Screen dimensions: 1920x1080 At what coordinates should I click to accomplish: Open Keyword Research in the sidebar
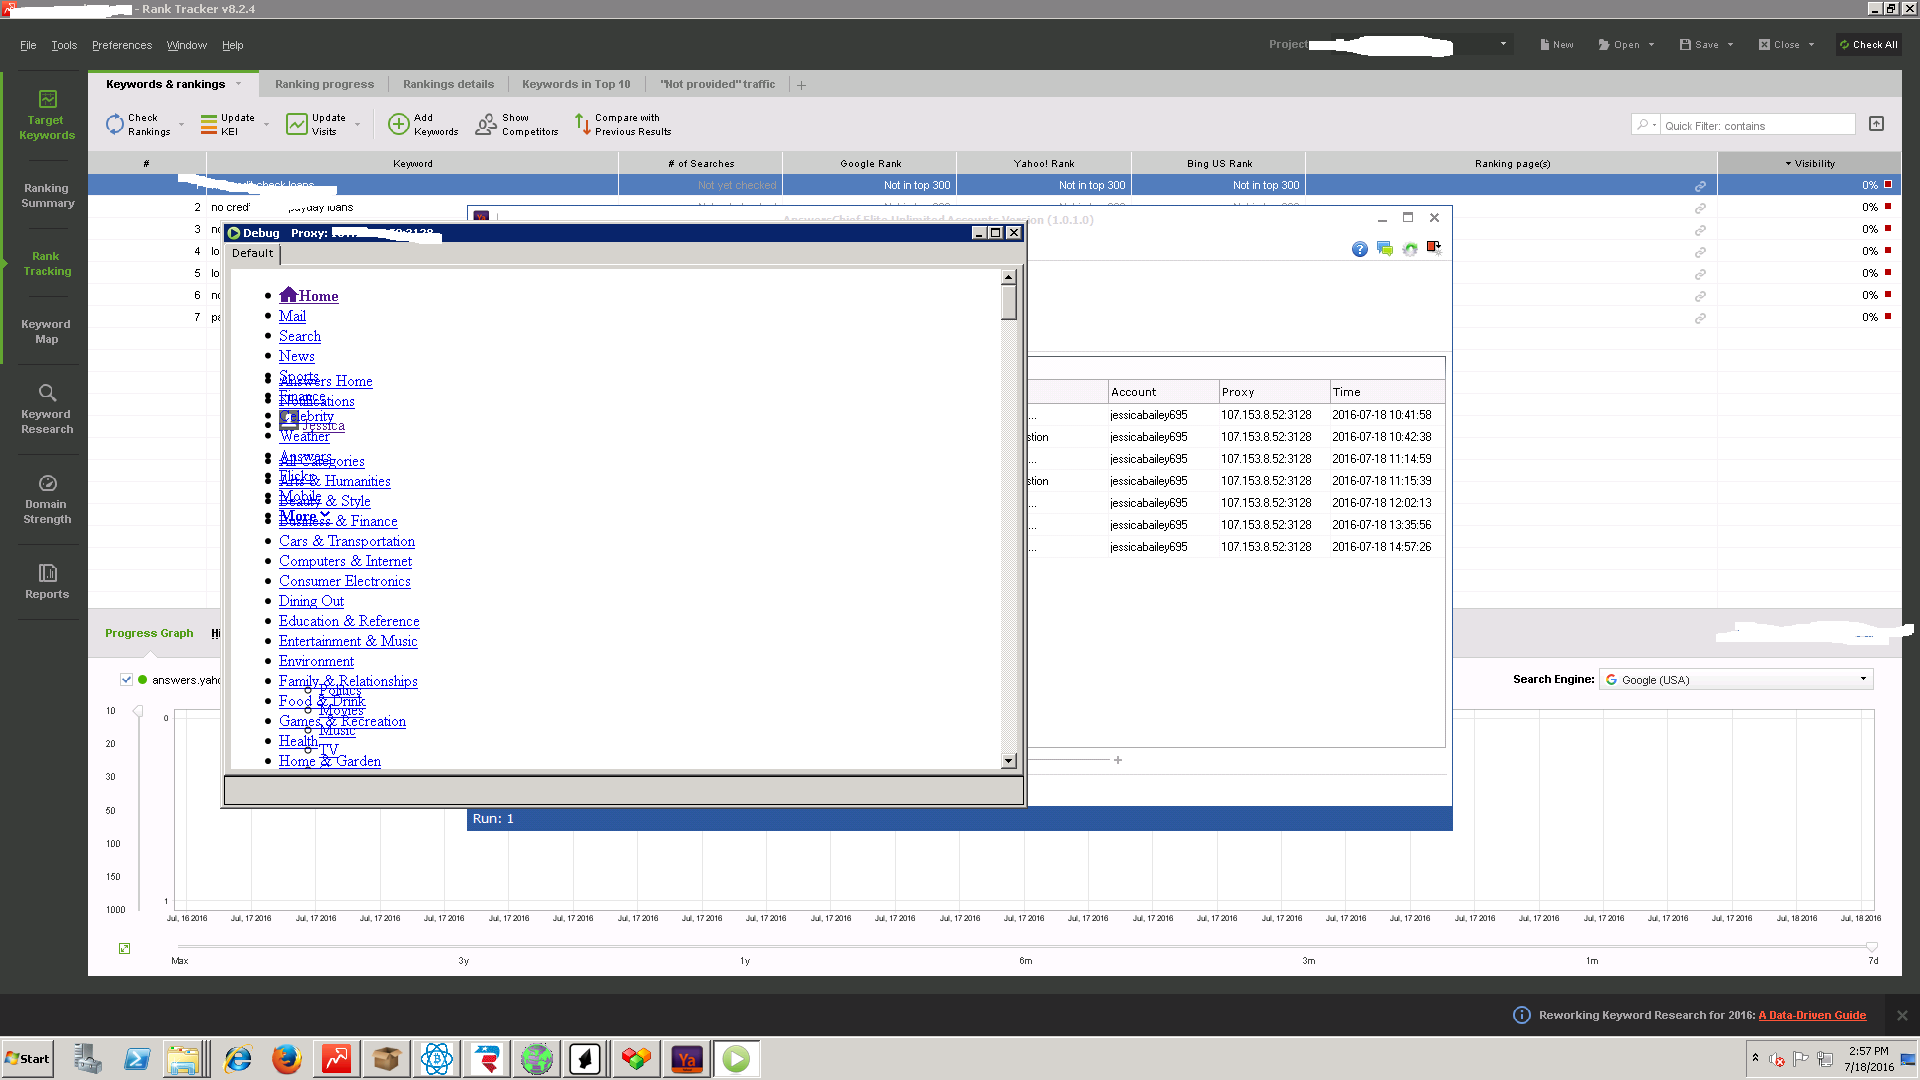click(x=47, y=408)
